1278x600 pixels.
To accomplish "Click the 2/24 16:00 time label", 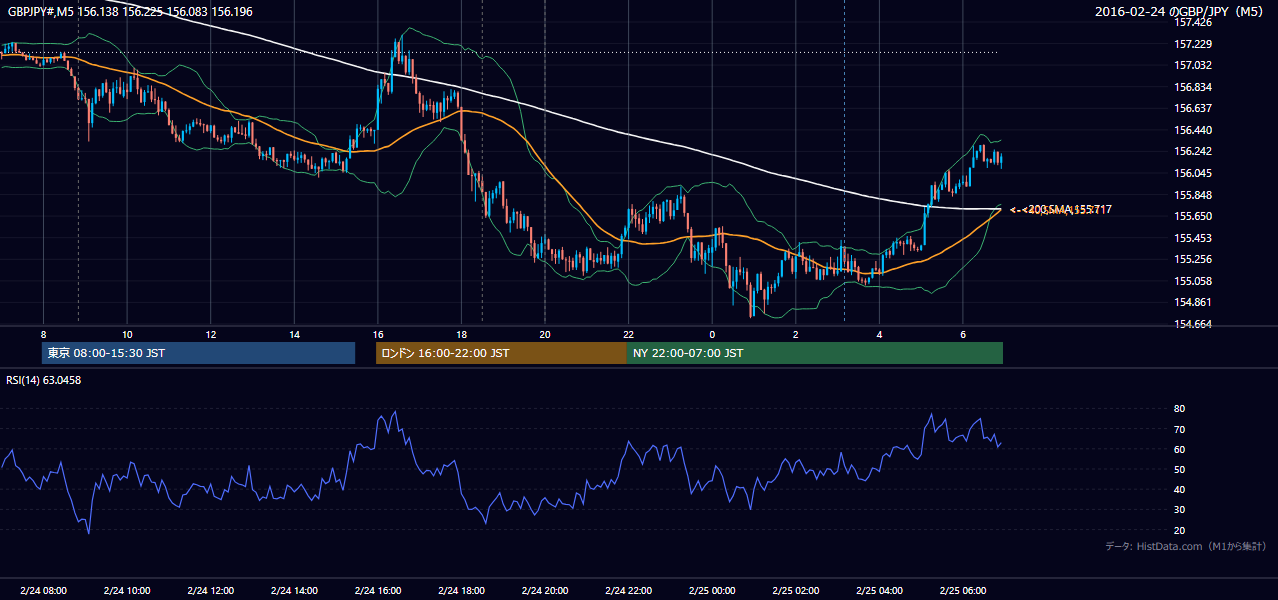I will [x=377, y=591].
